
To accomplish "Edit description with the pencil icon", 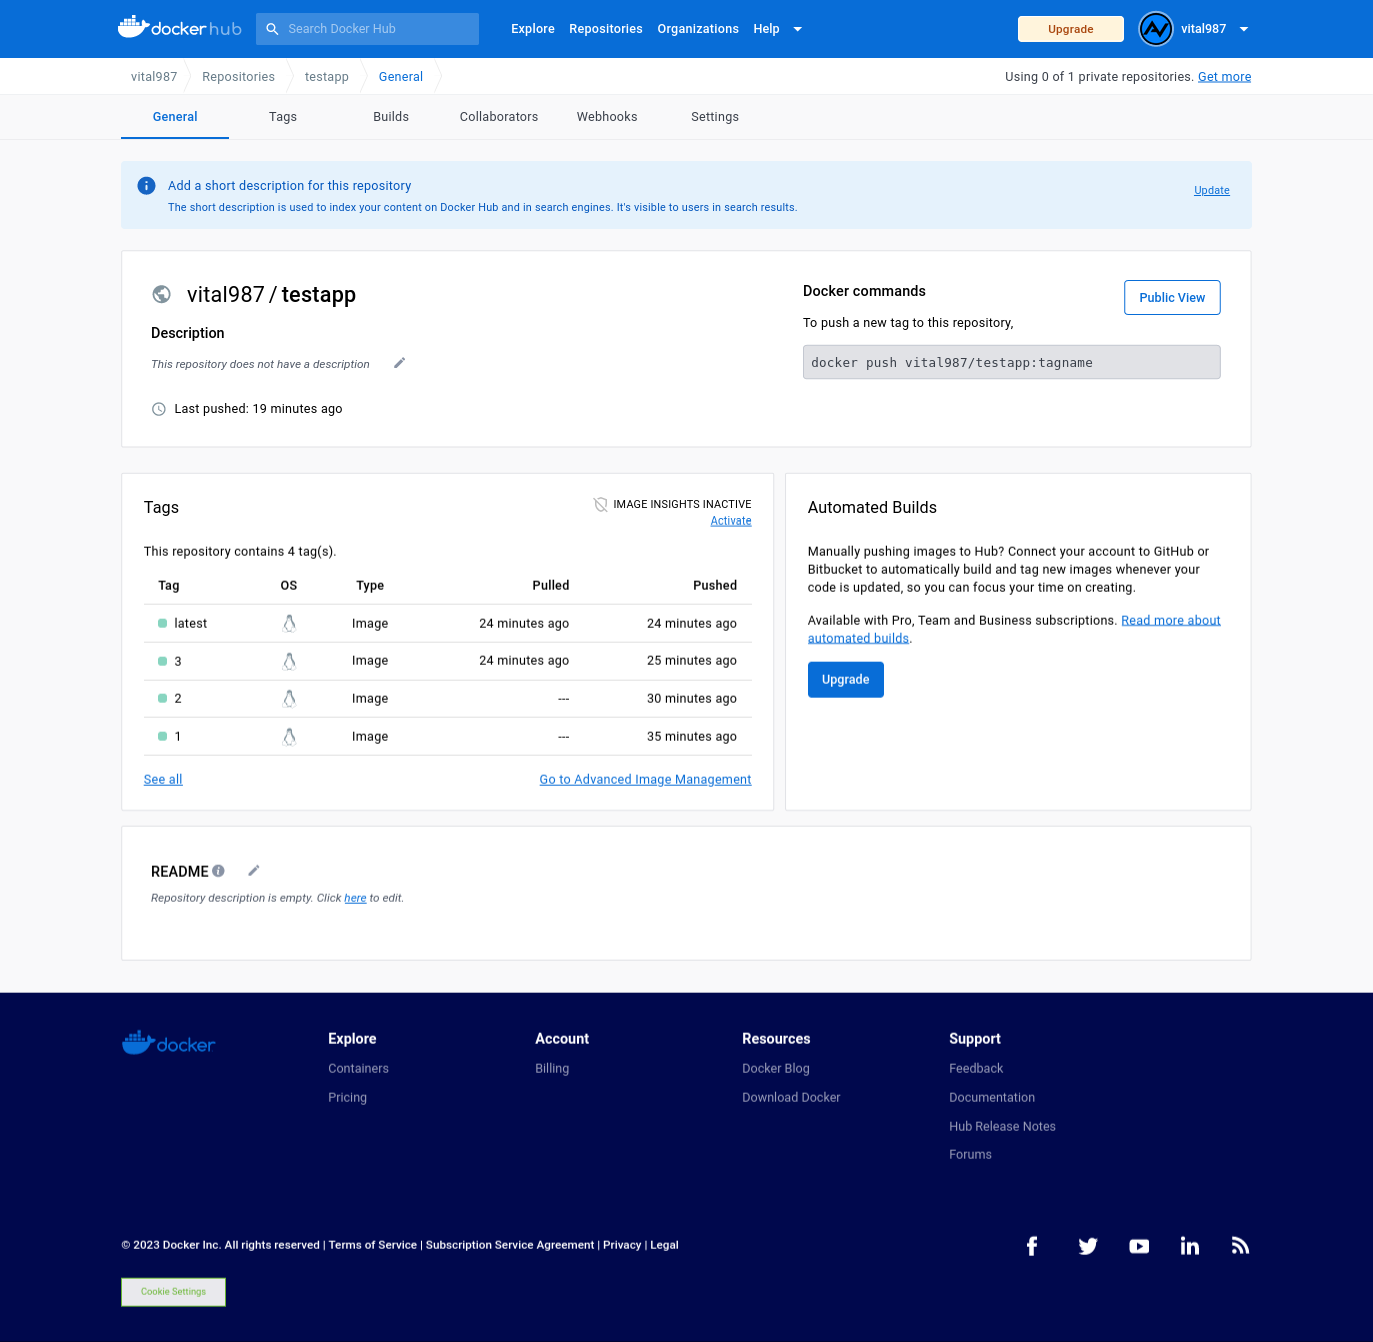I will (399, 363).
